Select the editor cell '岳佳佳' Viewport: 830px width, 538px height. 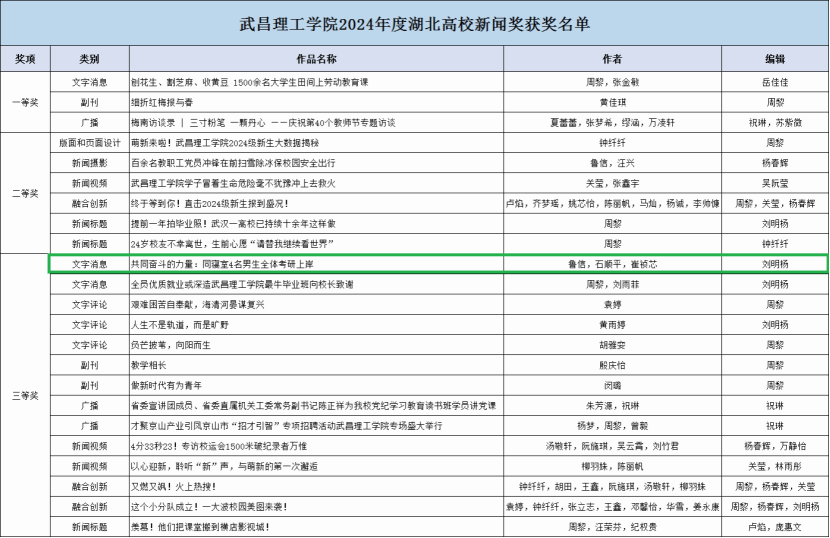click(x=775, y=82)
